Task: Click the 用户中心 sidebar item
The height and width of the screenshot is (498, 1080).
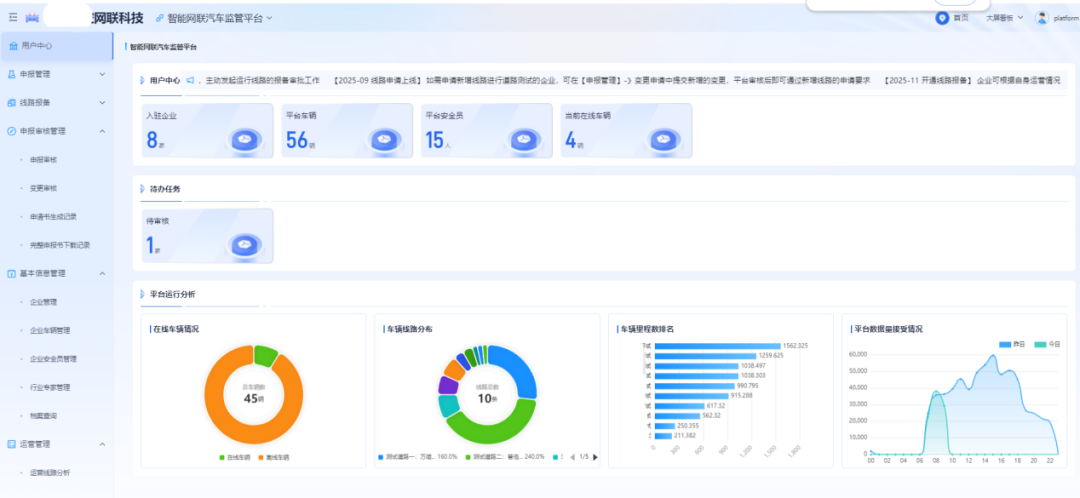Action: [56, 45]
